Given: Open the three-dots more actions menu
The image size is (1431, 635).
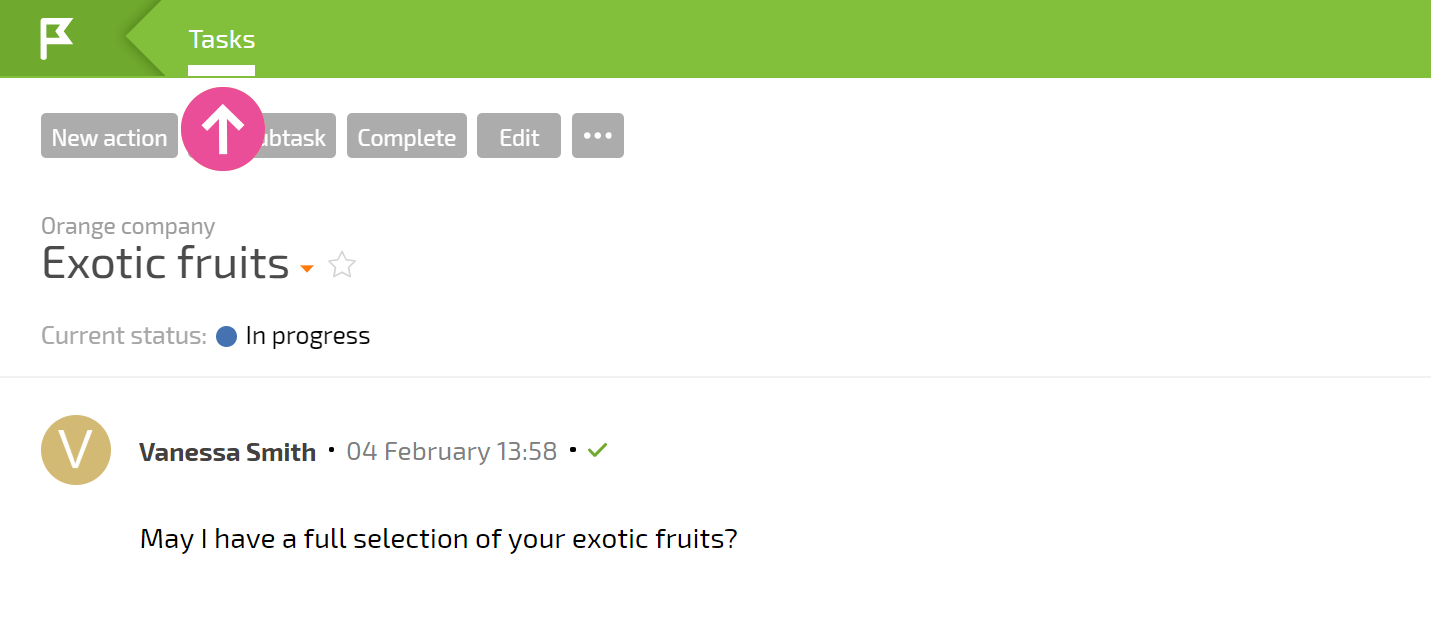Looking at the screenshot, I should [598, 136].
